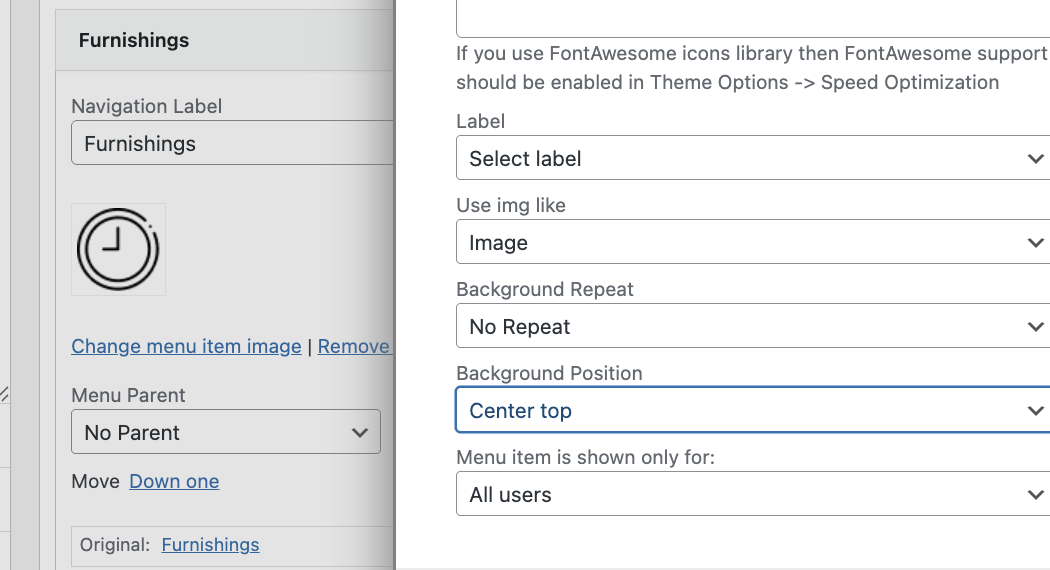
Task: Focus the Navigation Label text field
Action: click(232, 144)
